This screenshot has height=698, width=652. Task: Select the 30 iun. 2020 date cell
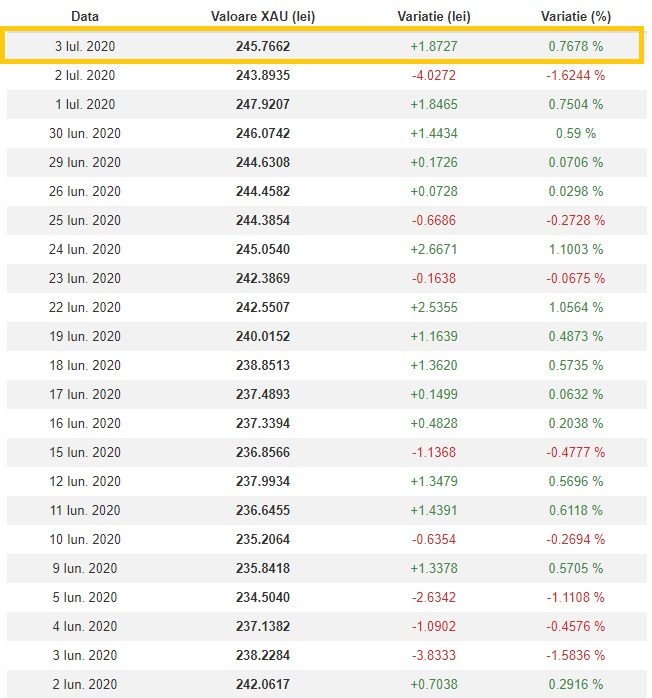(86, 134)
